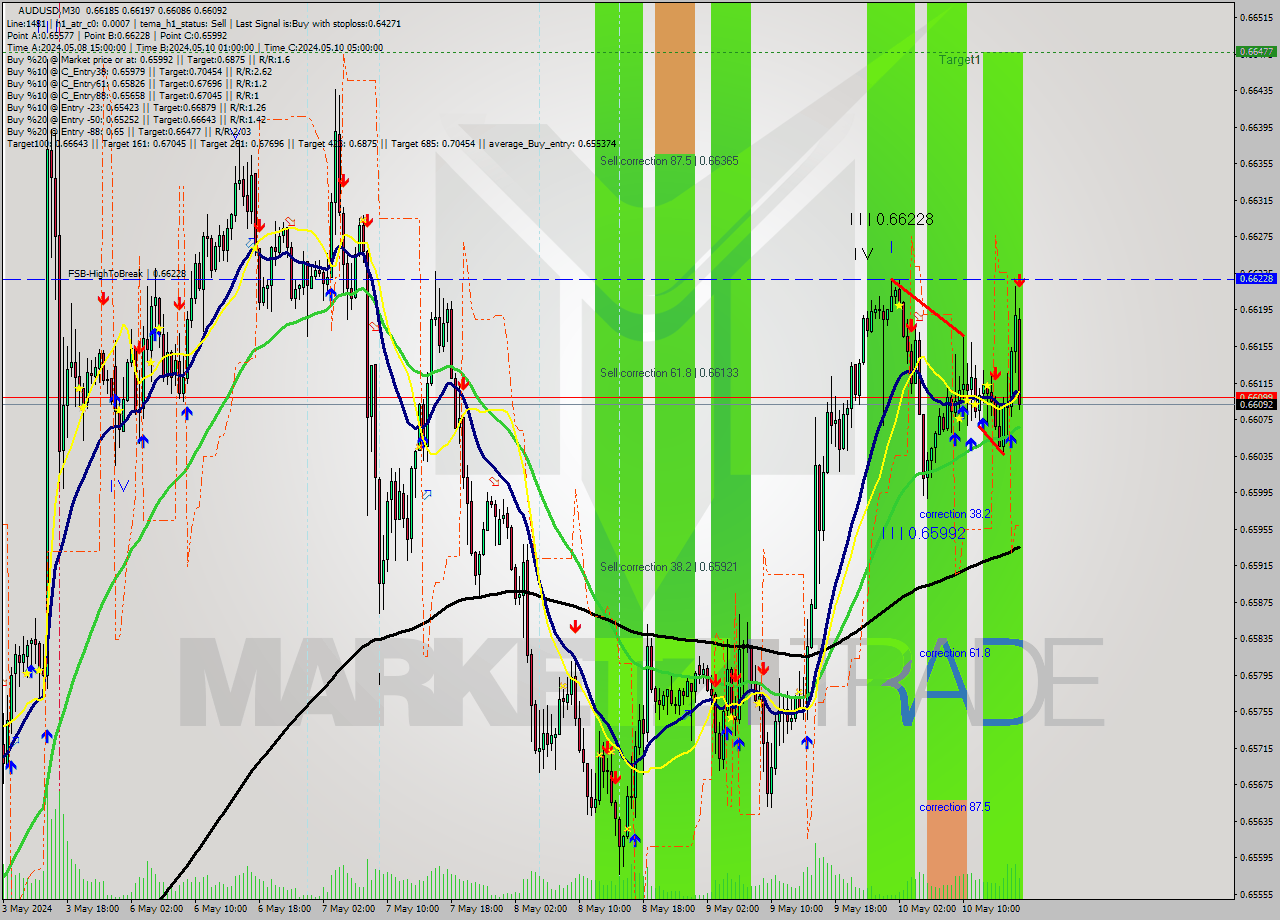The width and height of the screenshot is (1280, 920).
Task: Click the 'Buy %20 @ Market price' line
Action: (148, 59)
